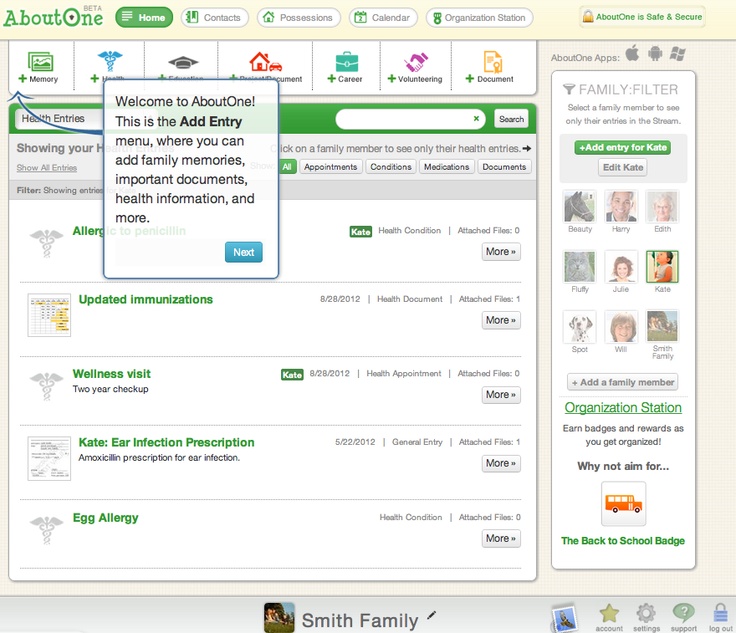Click the caduceus icon beside Wellness visit

[46, 386]
